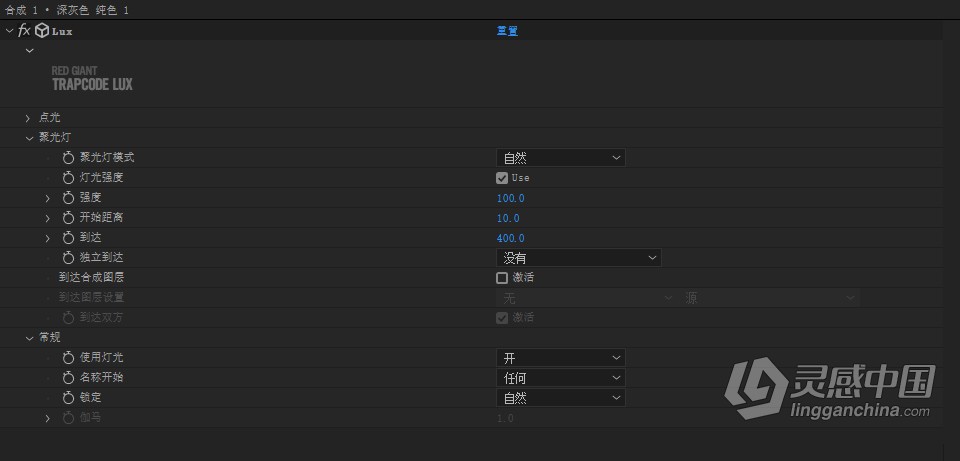Image resolution: width=960 pixels, height=461 pixels.
Task: Toggle the stopwatch beside 锁定
Action: [68, 398]
